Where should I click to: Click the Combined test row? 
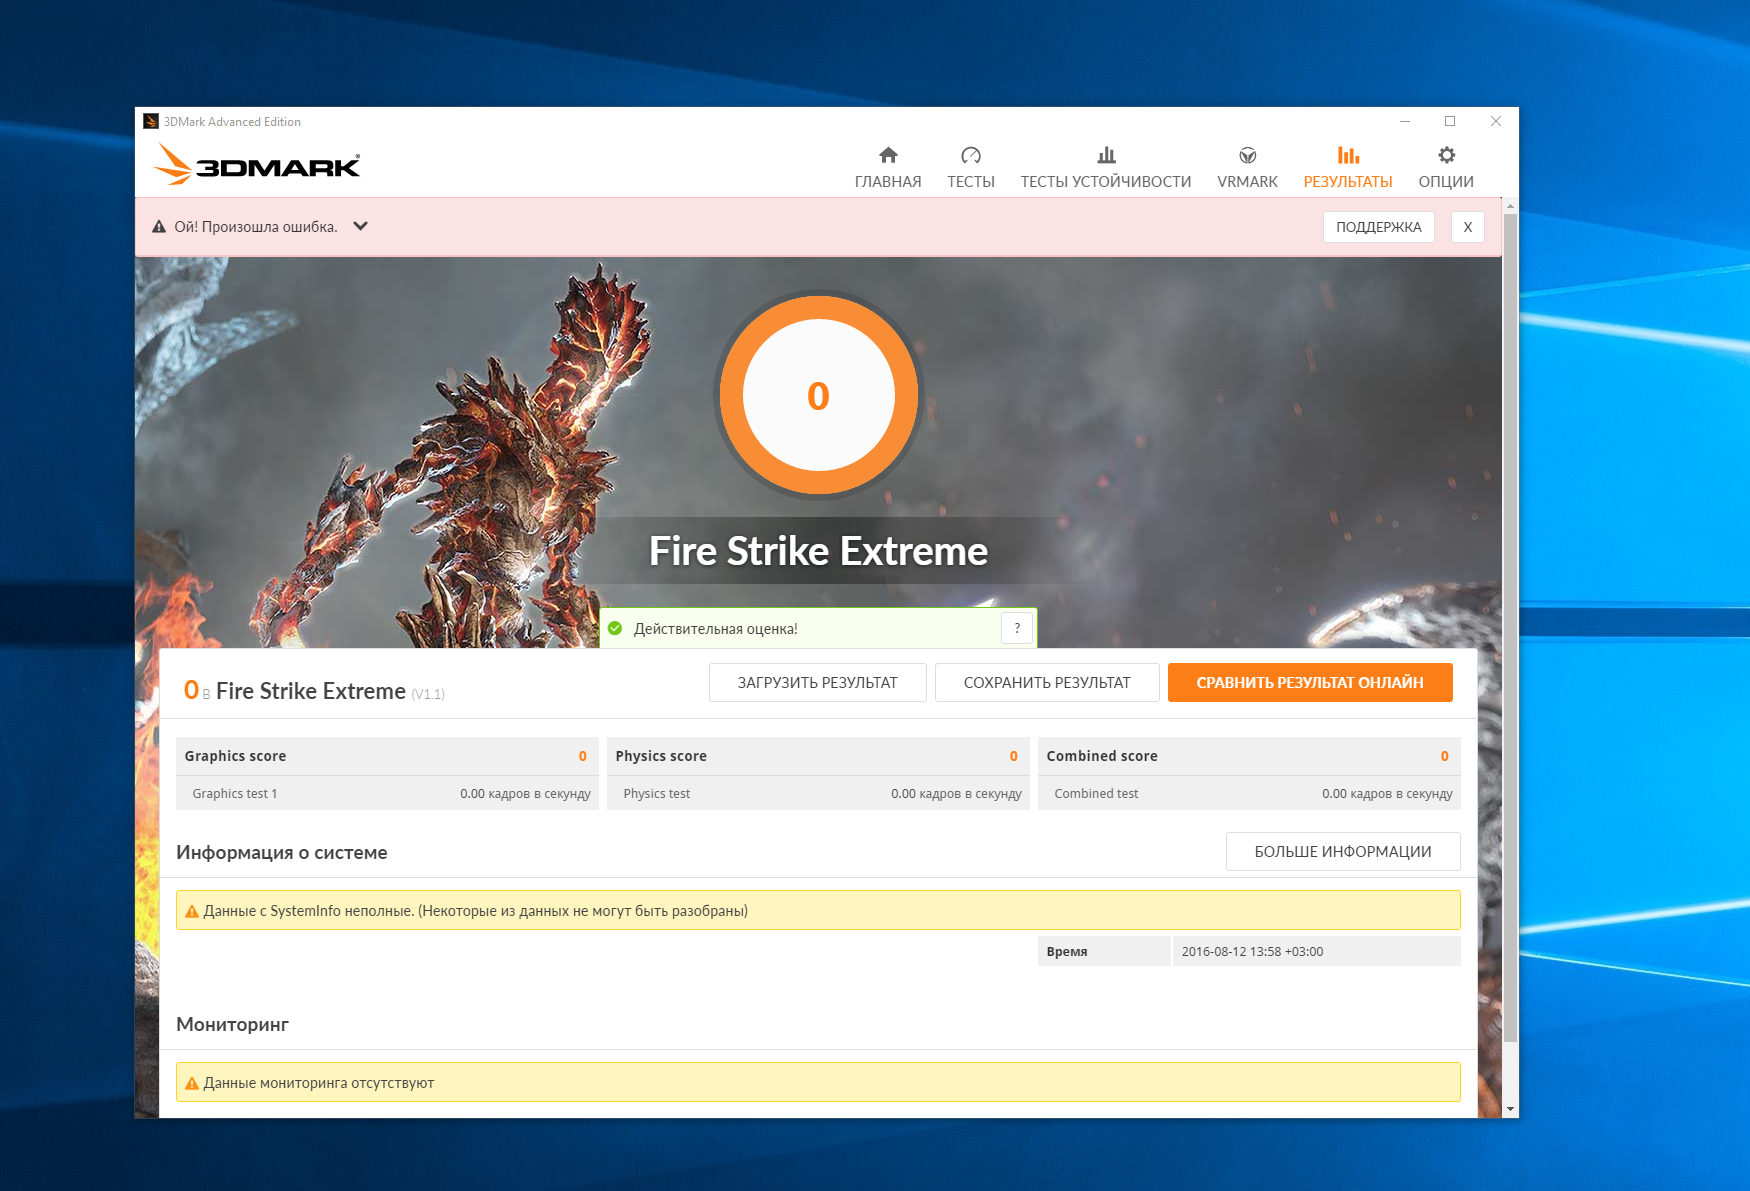1250,794
